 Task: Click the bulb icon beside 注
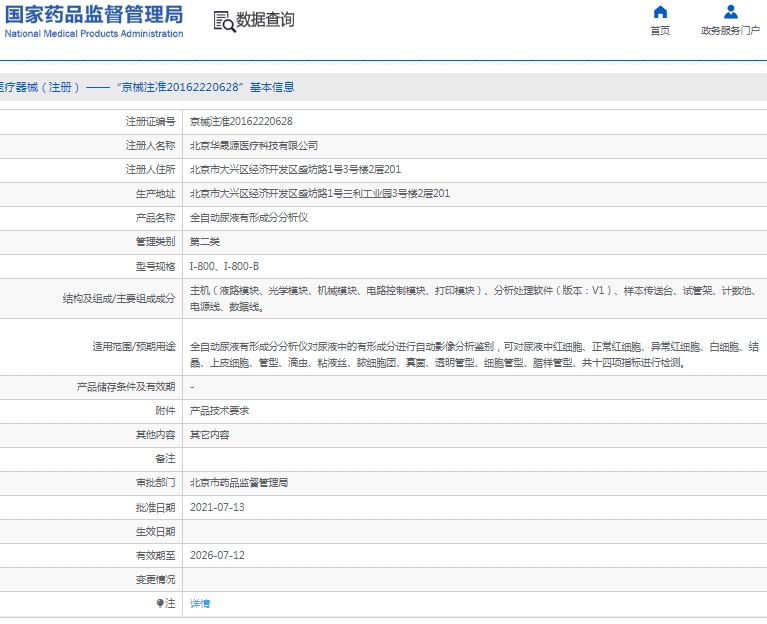point(159,603)
